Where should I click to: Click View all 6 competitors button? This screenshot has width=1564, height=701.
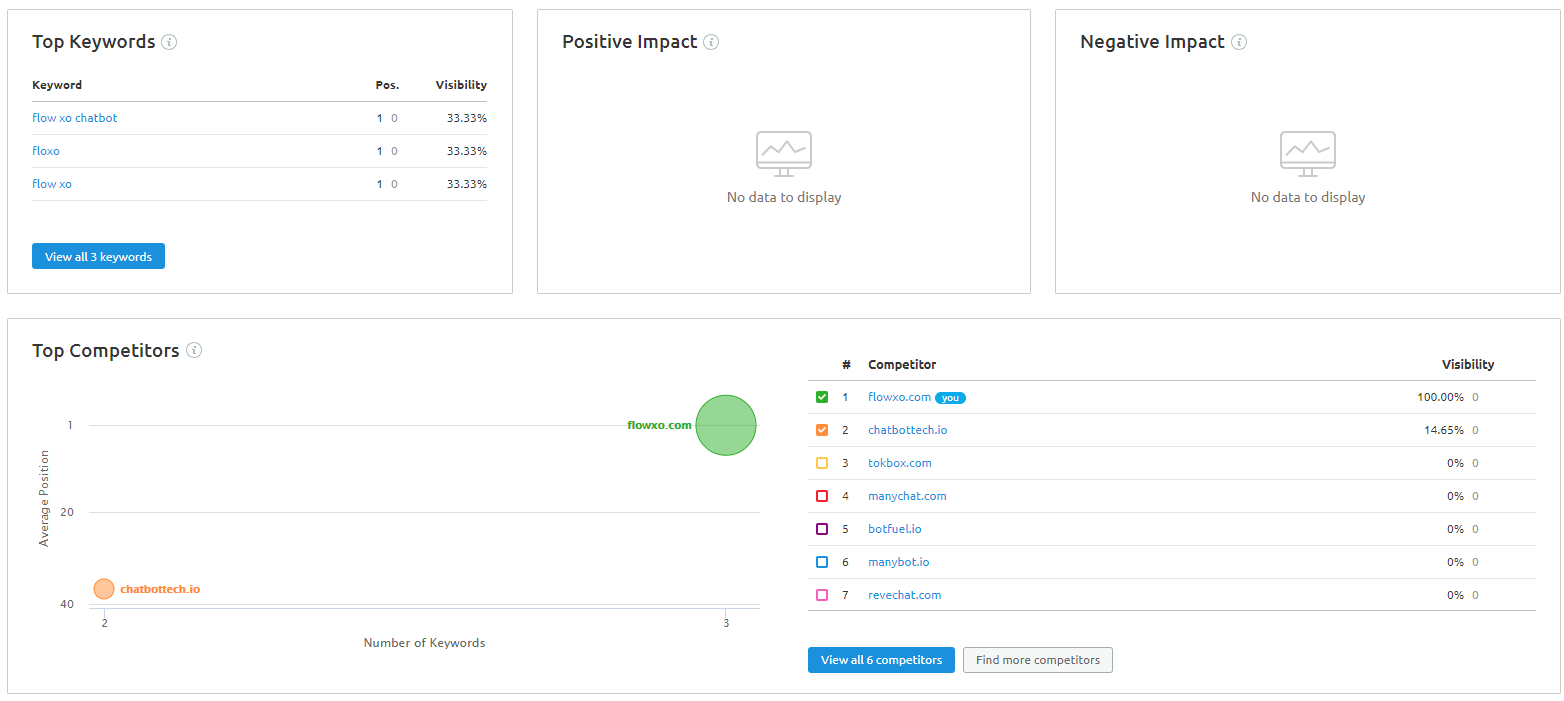[x=881, y=660]
